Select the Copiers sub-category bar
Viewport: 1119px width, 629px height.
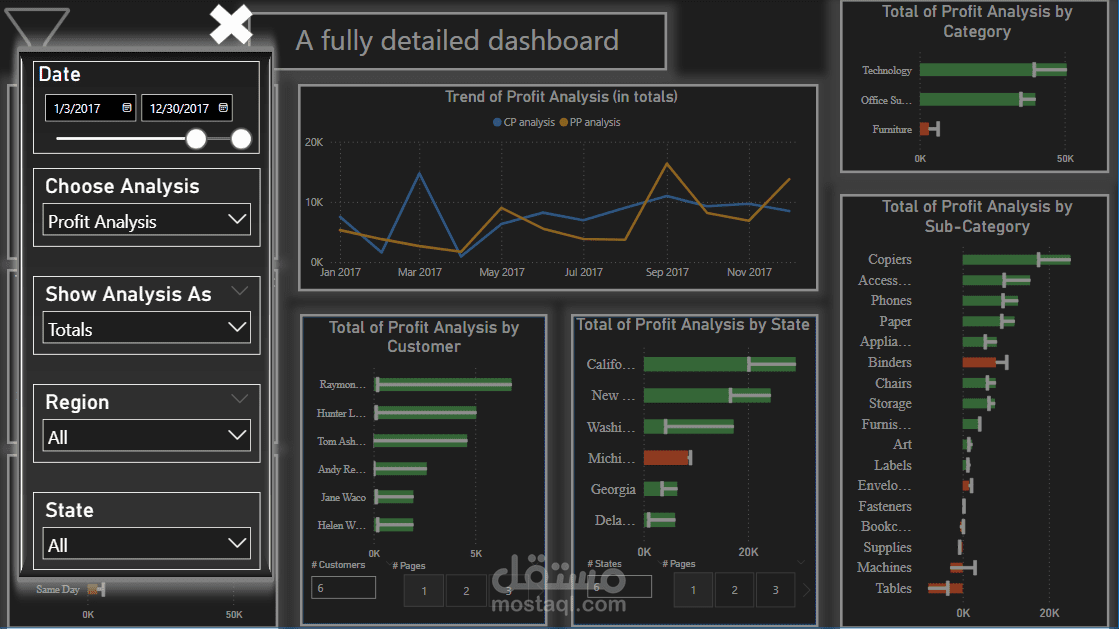1016,260
